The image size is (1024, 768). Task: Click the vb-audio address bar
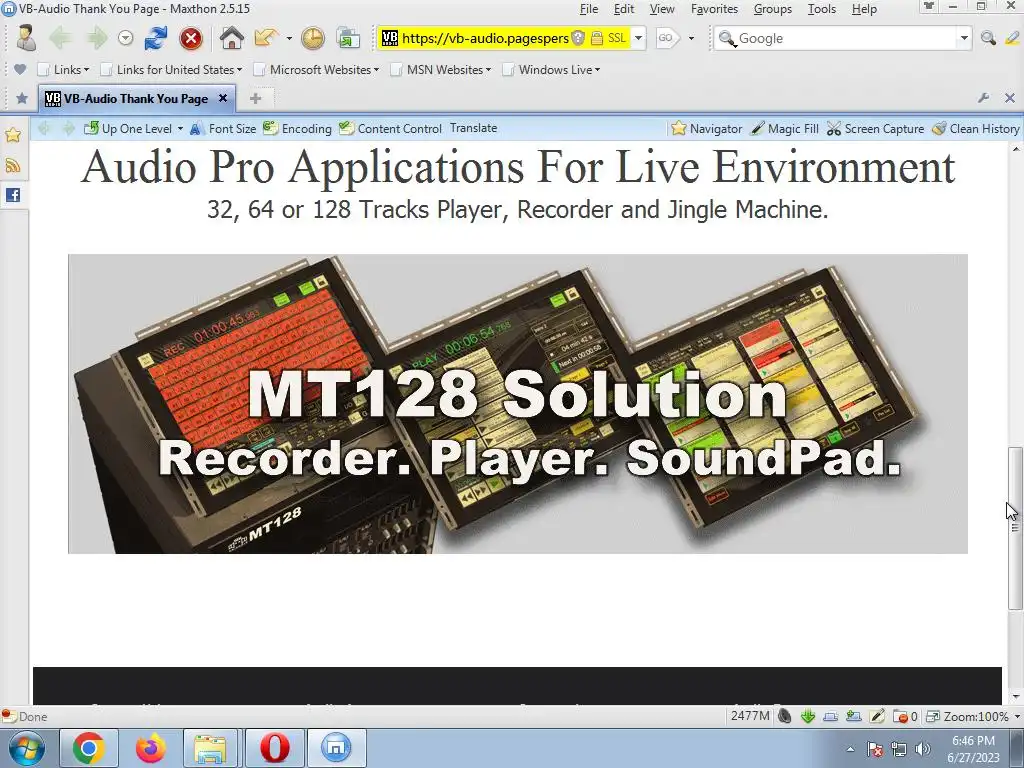coord(484,39)
